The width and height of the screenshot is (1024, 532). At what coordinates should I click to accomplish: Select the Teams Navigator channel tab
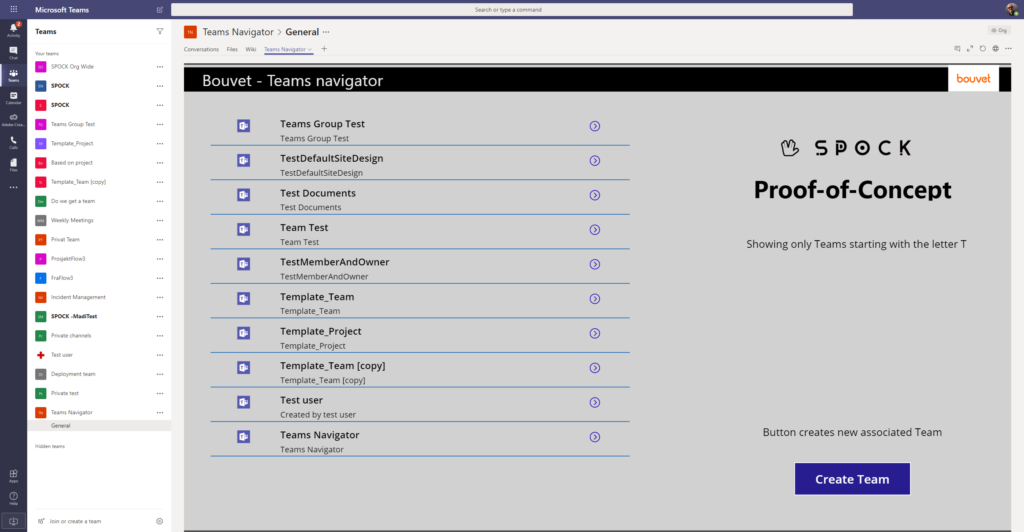point(285,49)
